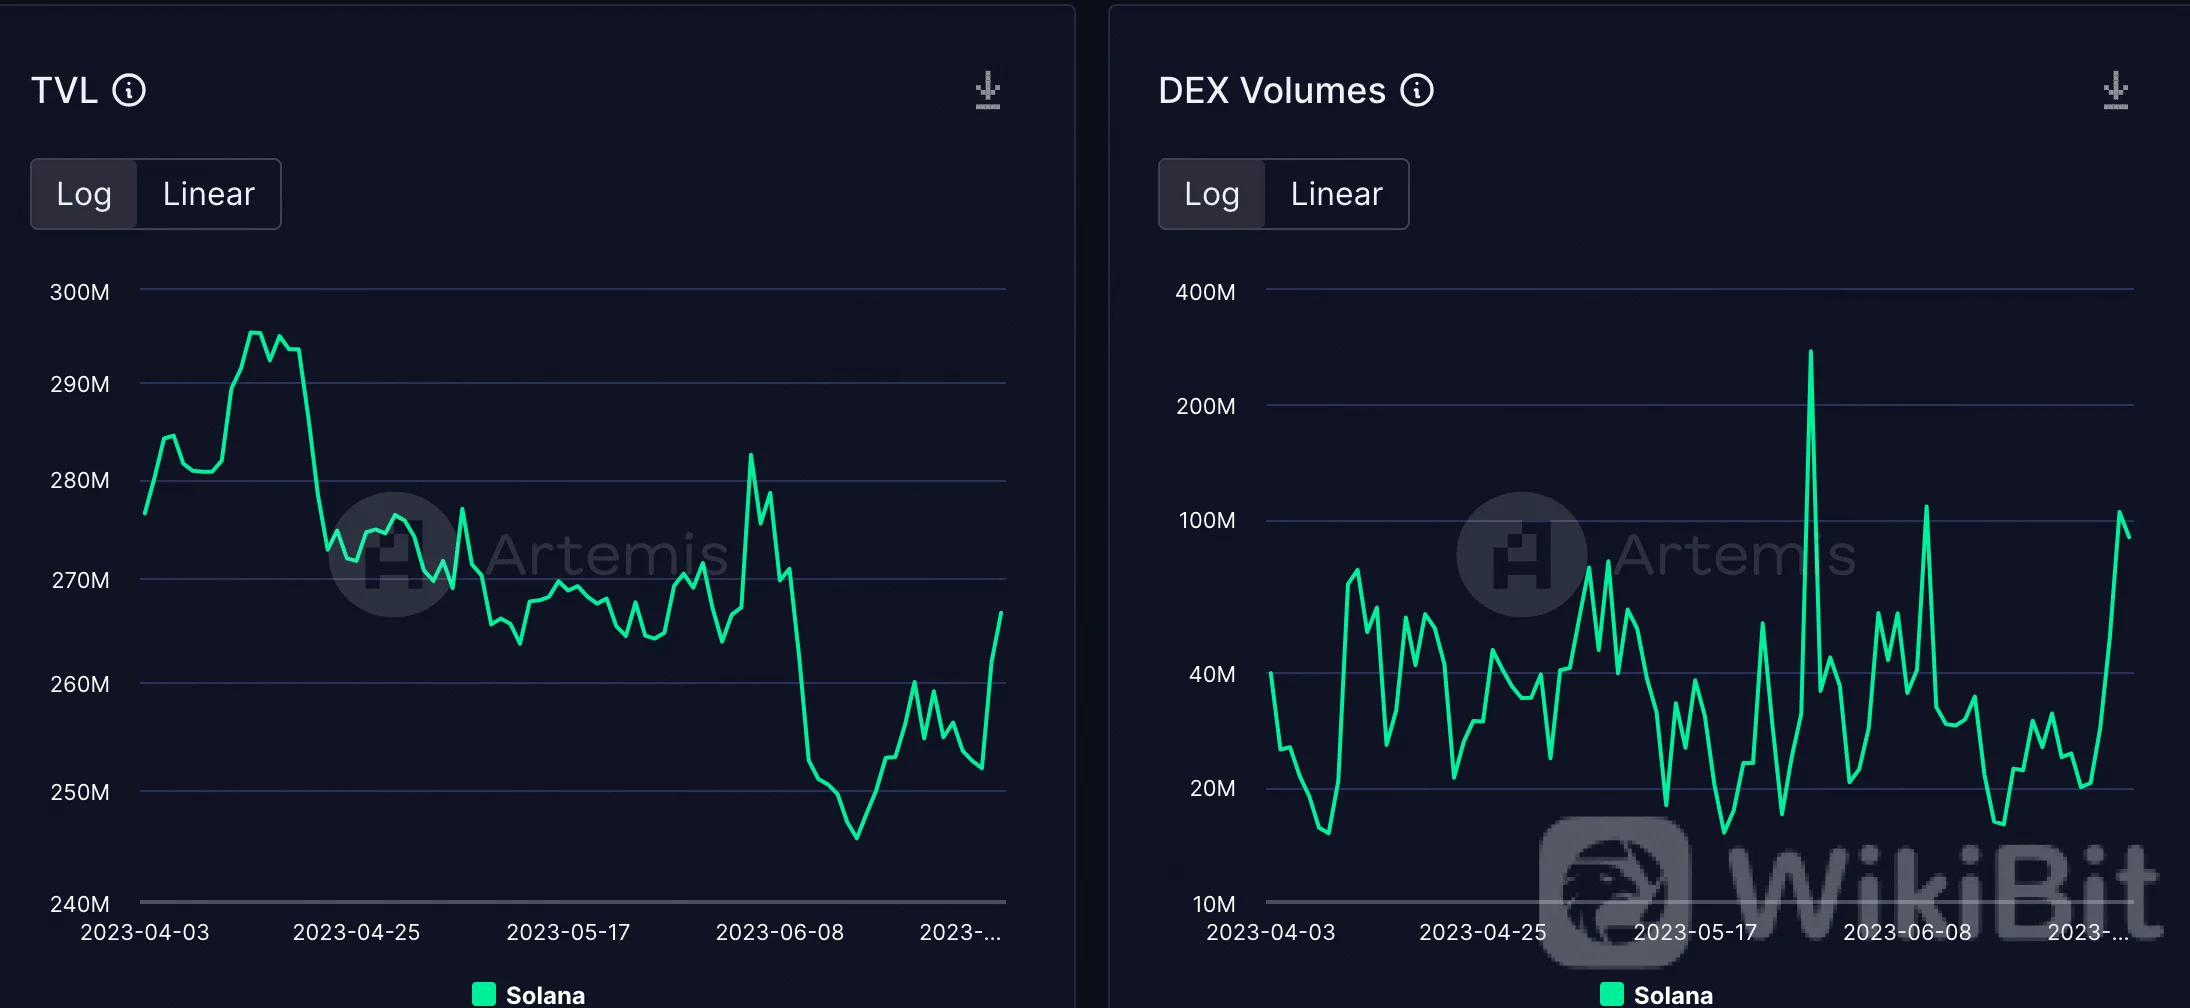Click the info icon next to TVL

[129, 91]
